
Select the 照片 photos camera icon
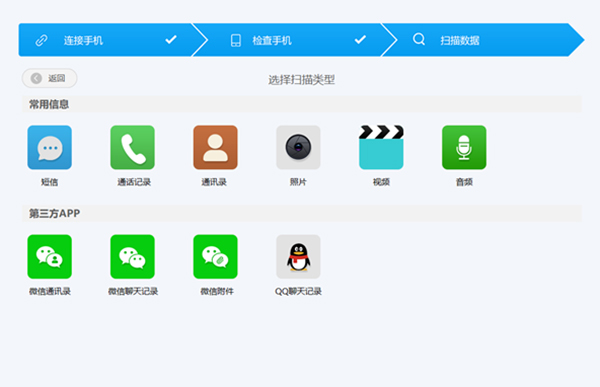pos(298,147)
